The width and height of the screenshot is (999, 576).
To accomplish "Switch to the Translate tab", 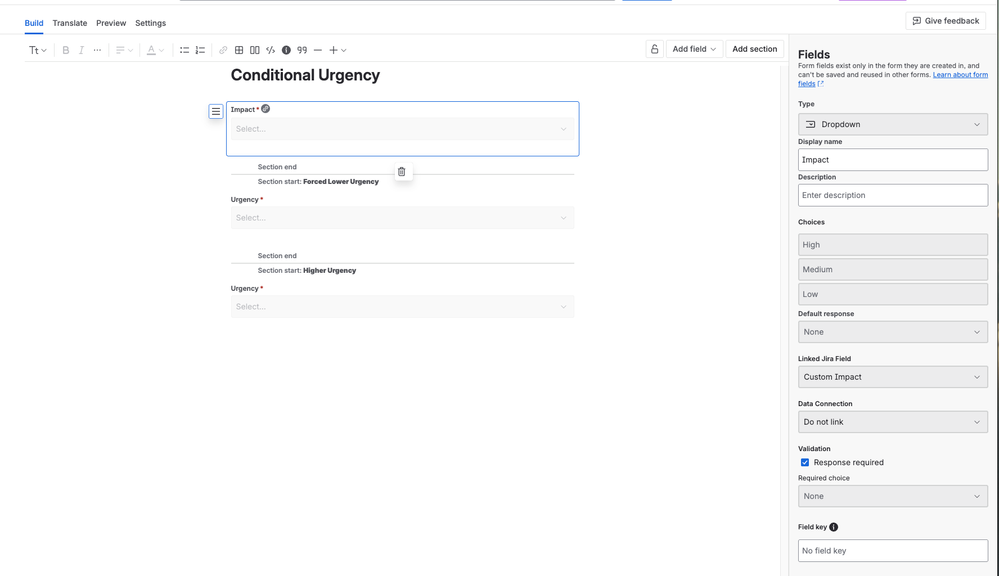I will tap(69, 23).
